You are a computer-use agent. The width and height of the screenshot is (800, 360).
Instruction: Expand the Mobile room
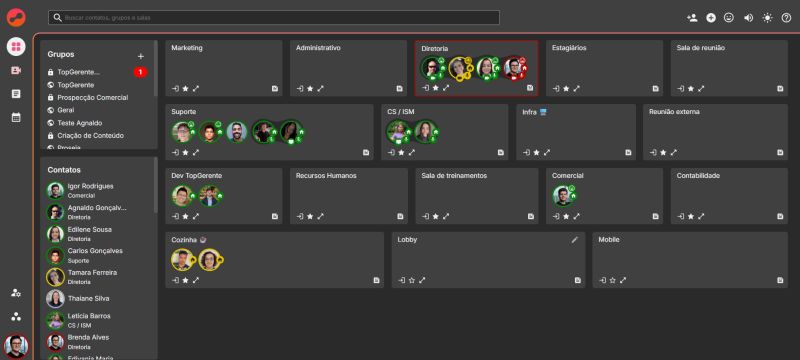(623, 280)
